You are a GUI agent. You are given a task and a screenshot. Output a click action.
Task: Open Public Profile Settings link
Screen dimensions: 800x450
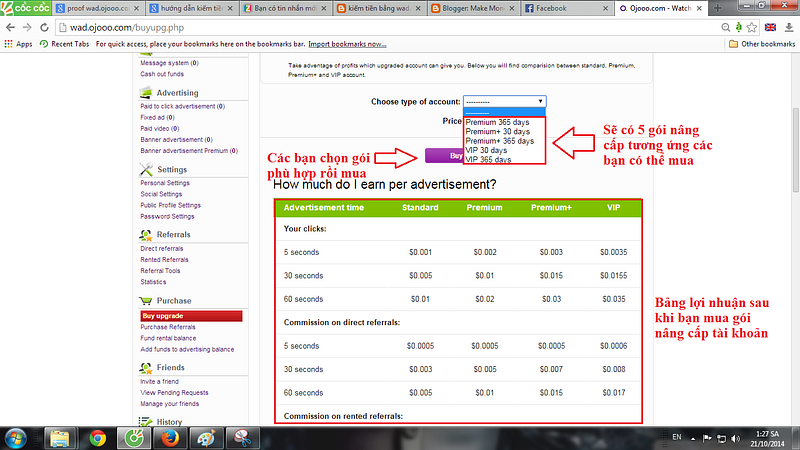point(170,206)
